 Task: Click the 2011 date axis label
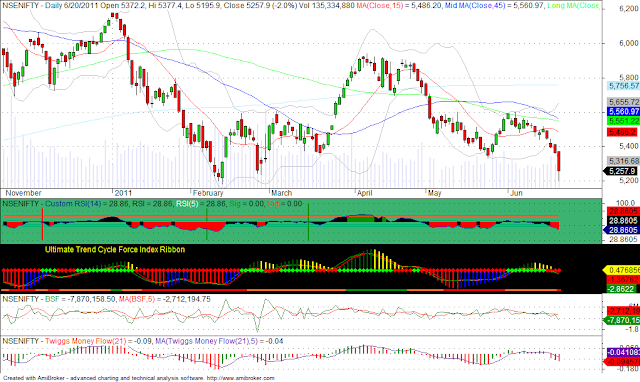point(123,193)
